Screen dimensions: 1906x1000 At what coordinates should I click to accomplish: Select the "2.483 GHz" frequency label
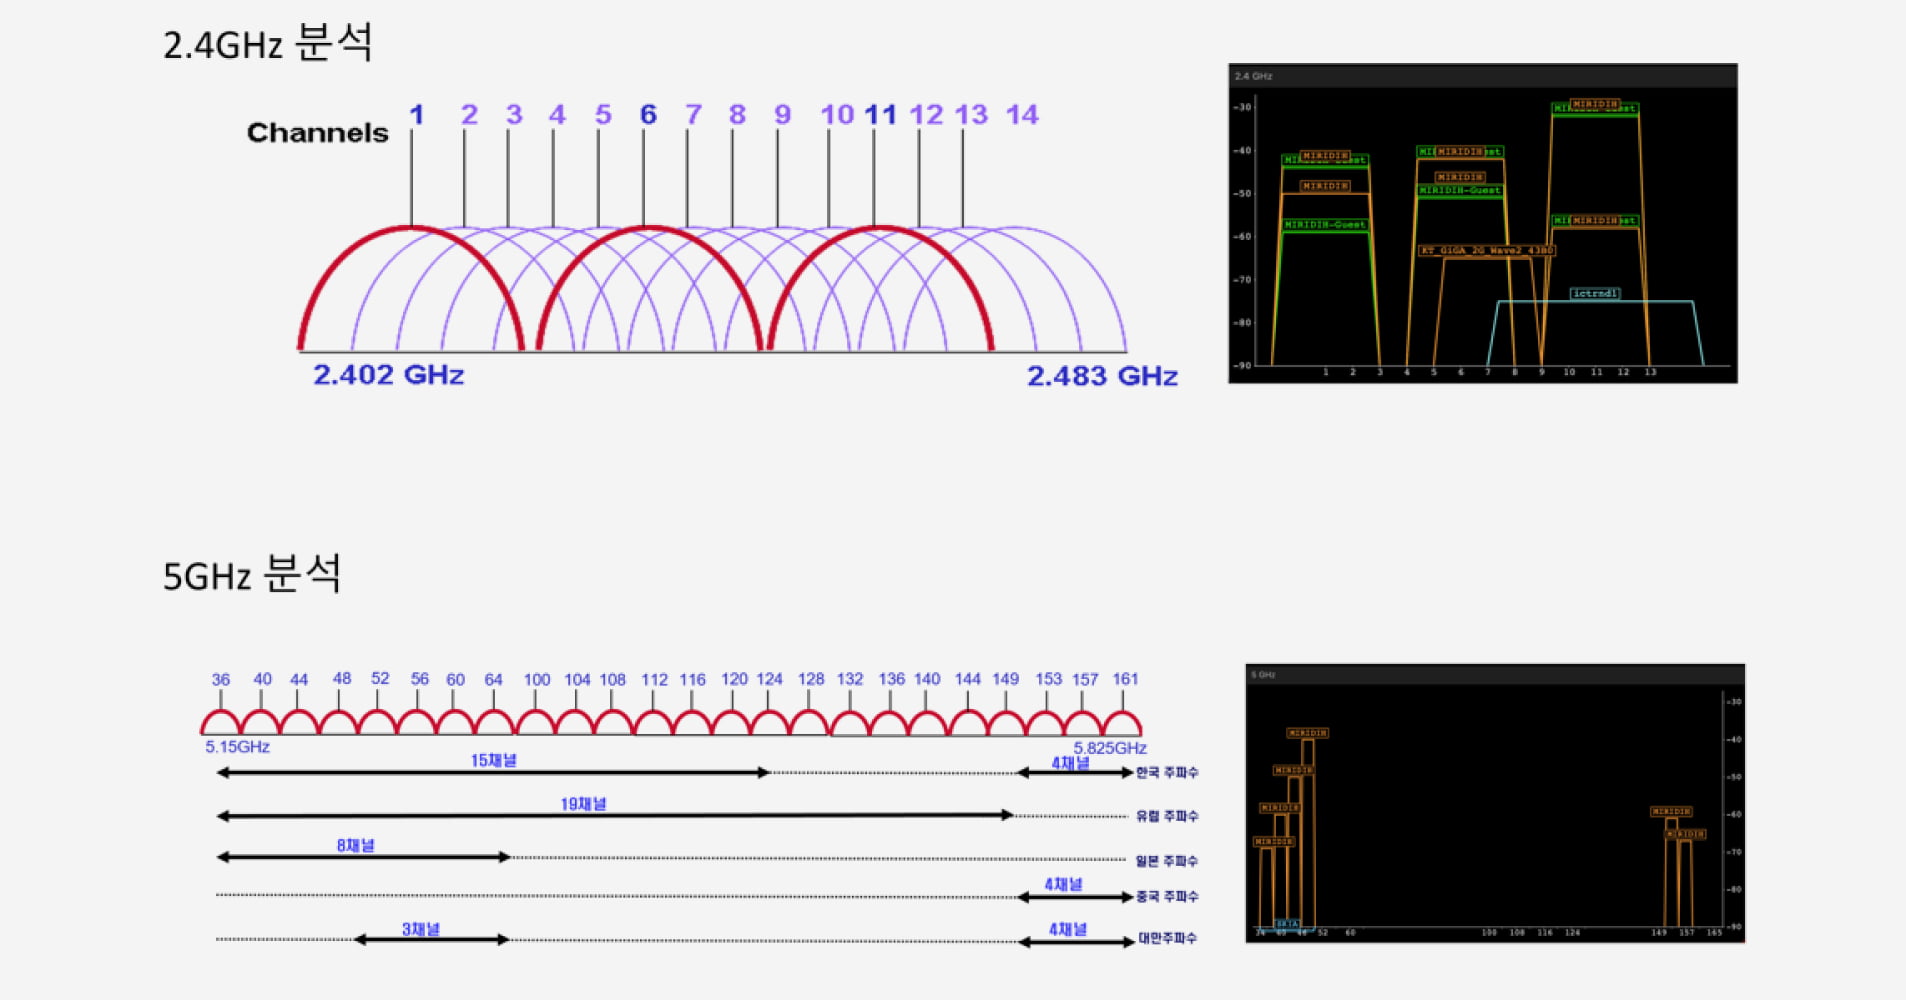1101,376
